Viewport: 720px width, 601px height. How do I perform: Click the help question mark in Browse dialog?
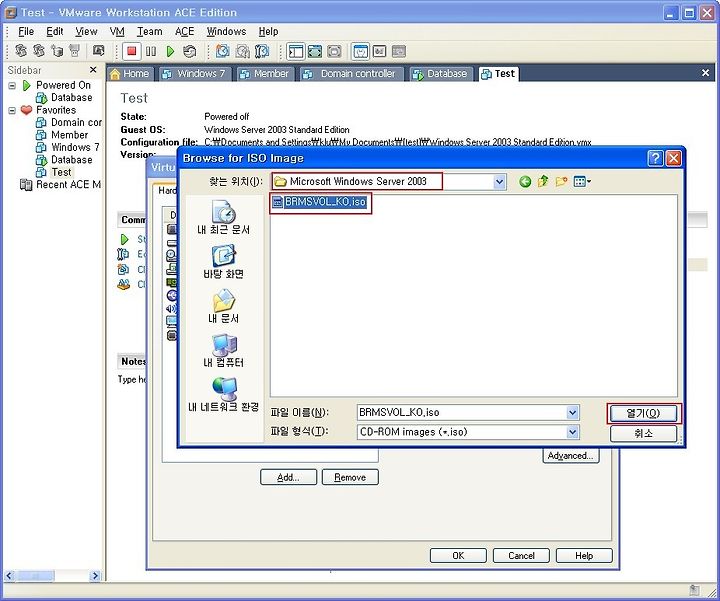(655, 158)
